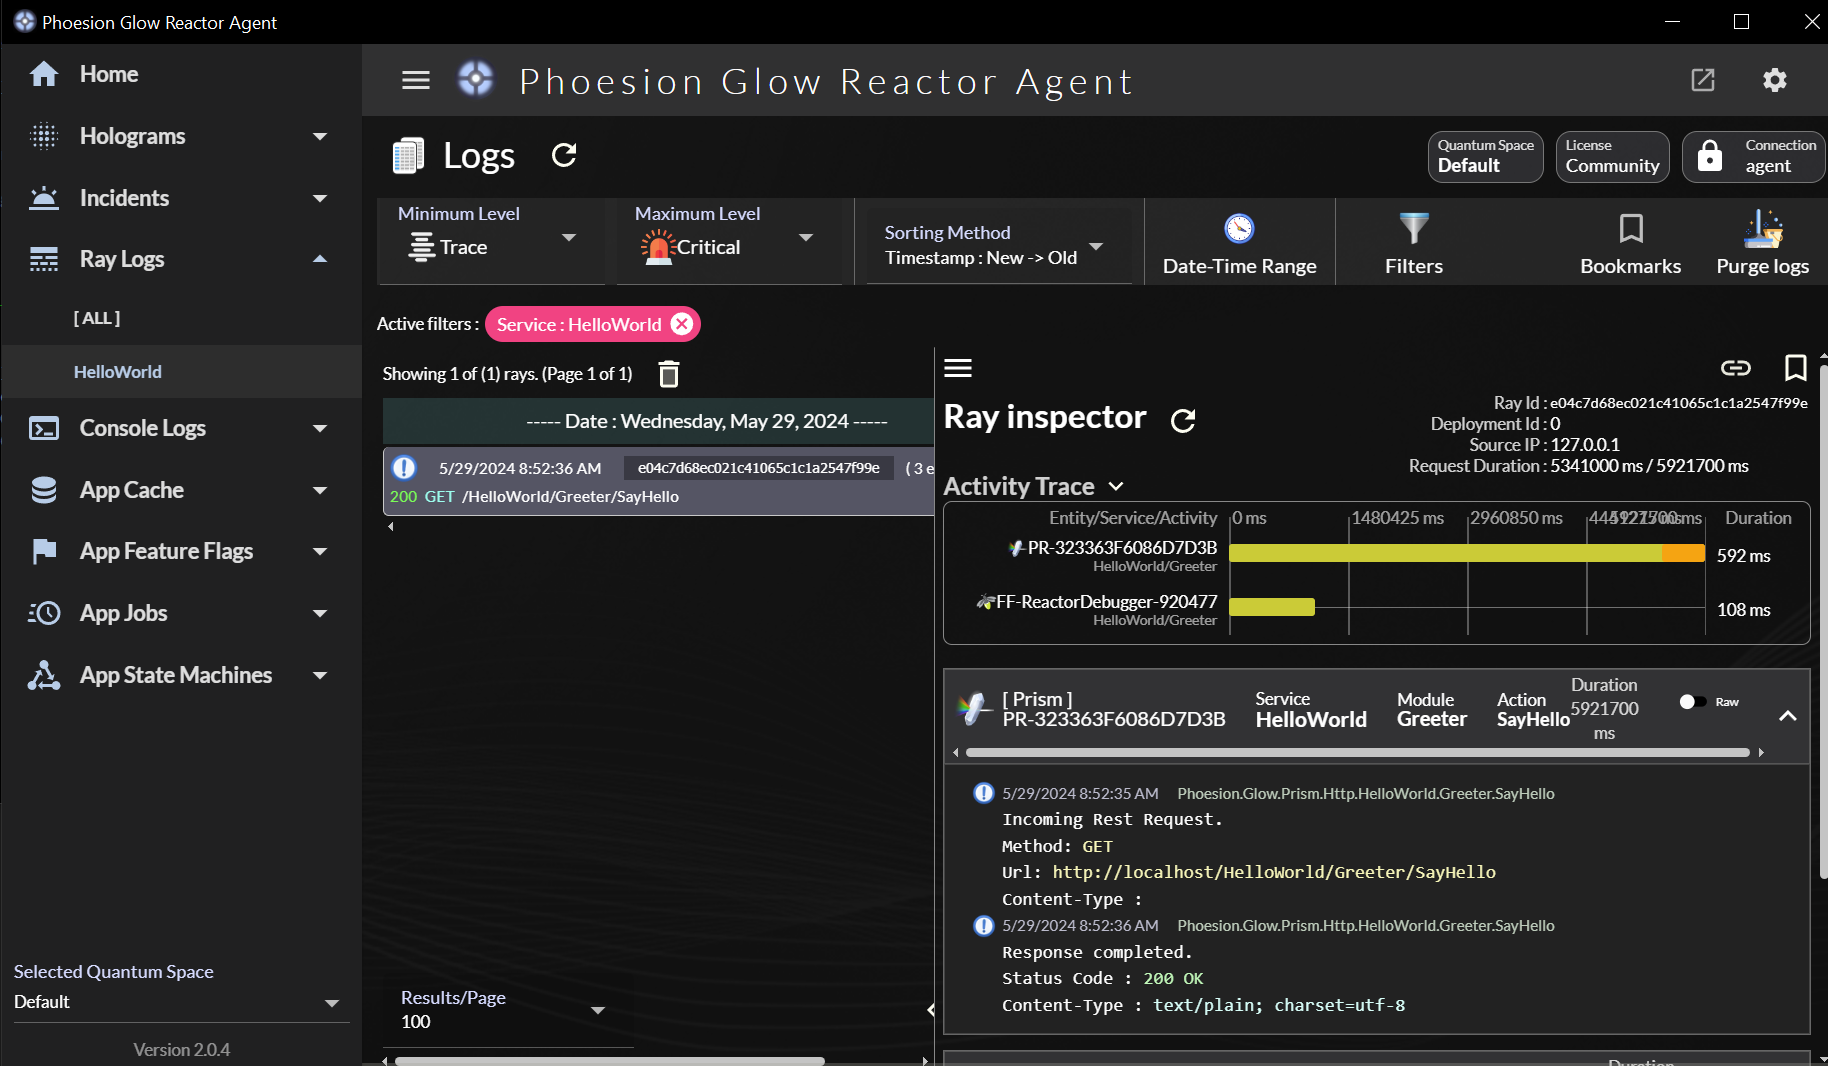Image resolution: width=1828 pixels, height=1066 pixels.
Task: Copy ray link with chain icon
Action: 1735,368
